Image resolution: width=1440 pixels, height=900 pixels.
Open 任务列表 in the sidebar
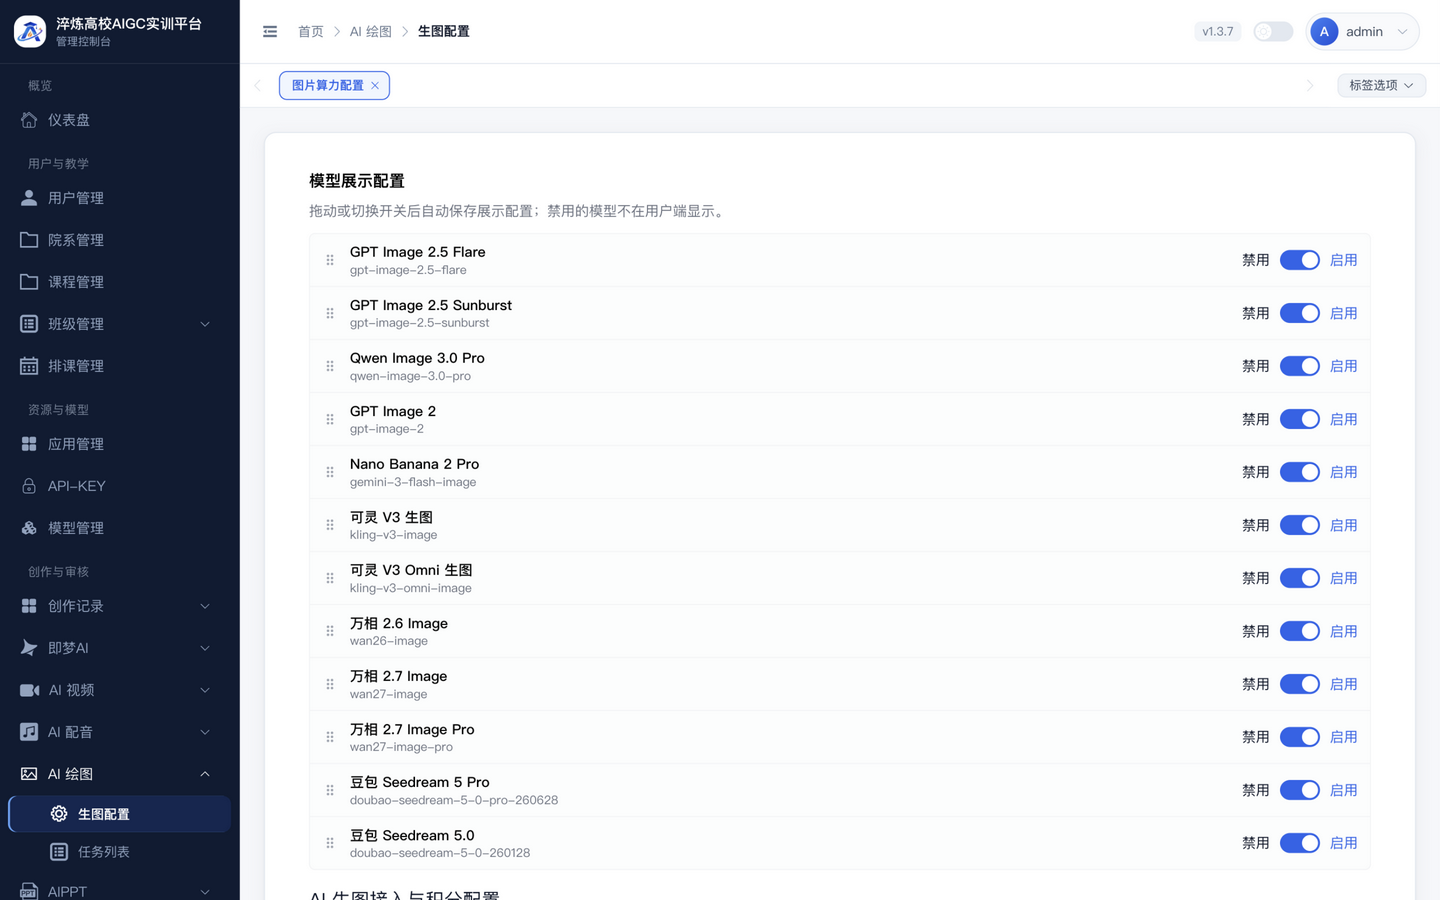tap(120, 852)
